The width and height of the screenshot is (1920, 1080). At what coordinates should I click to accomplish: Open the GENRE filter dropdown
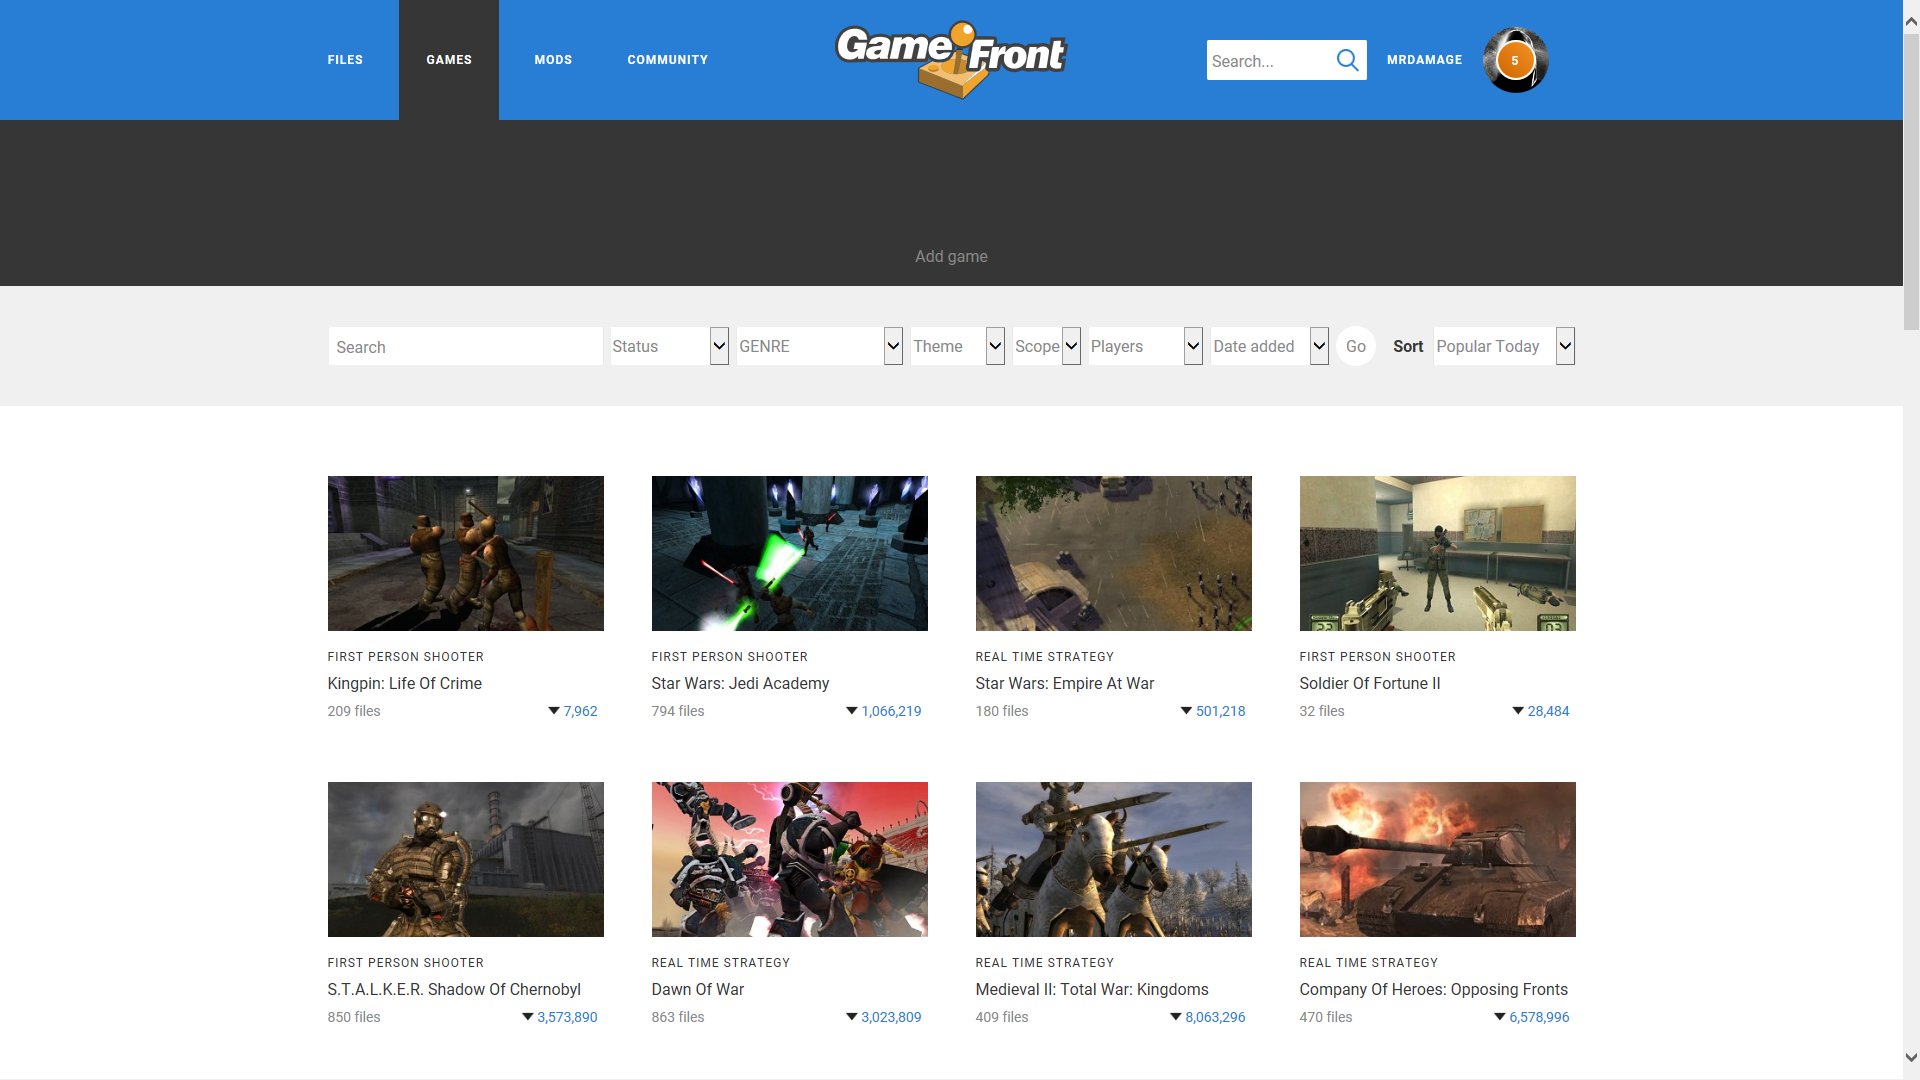(819, 346)
